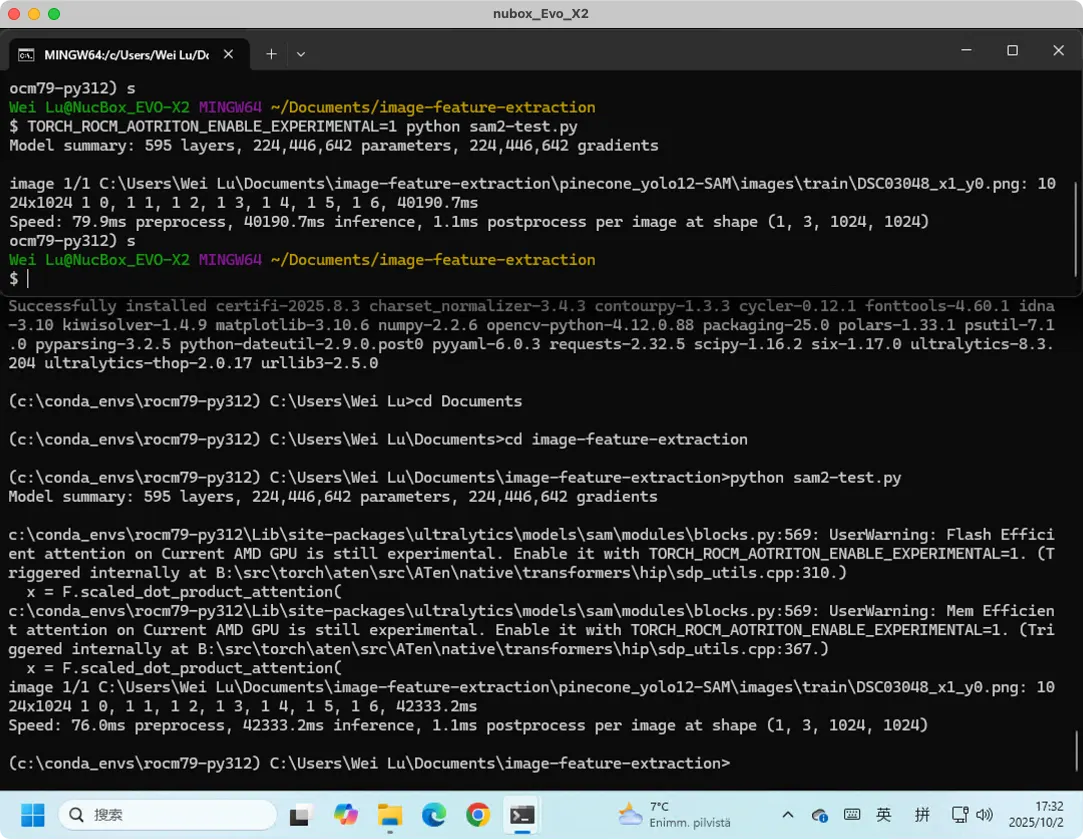Click the taskbar search field
The width and height of the screenshot is (1083, 839).
(x=167, y=814)
